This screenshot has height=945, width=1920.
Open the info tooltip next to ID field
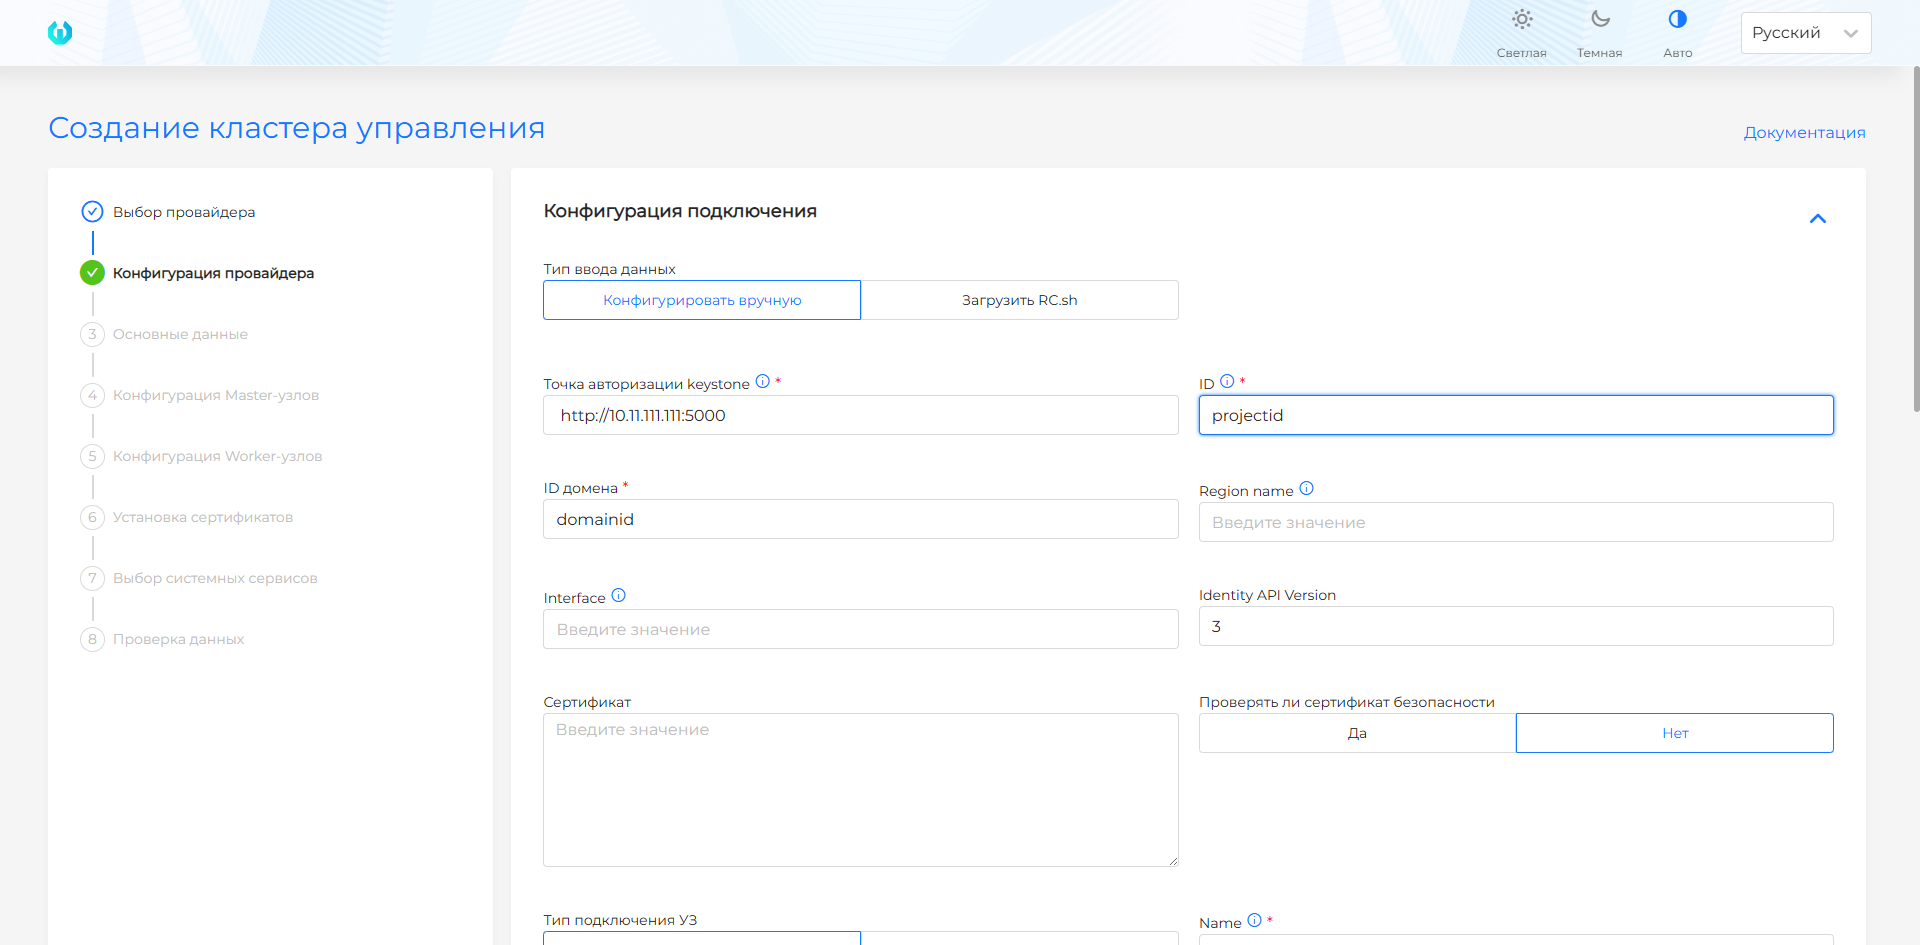click(1226, 380)
